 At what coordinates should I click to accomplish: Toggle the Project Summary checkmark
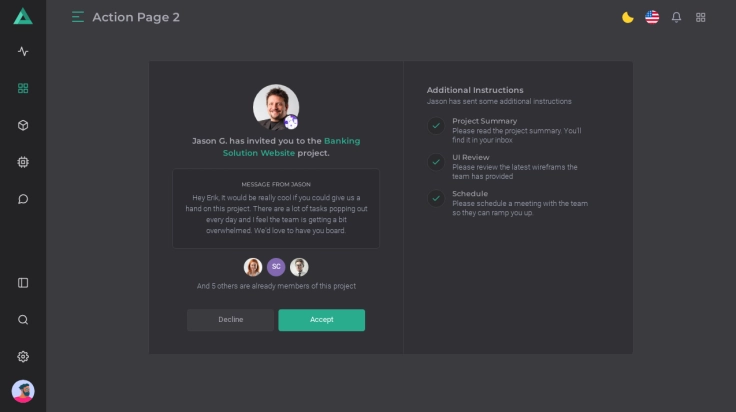click(x=436, y=126)
